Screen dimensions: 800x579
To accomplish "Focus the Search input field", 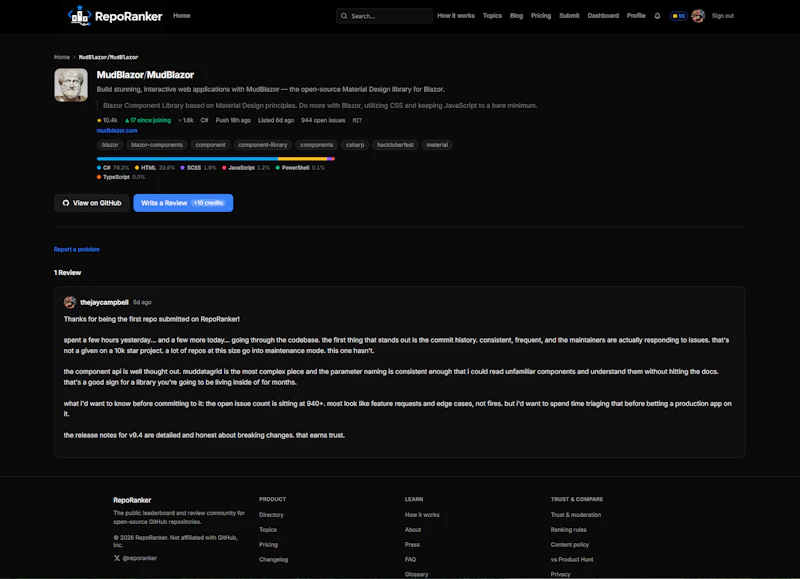I will 384,16.
